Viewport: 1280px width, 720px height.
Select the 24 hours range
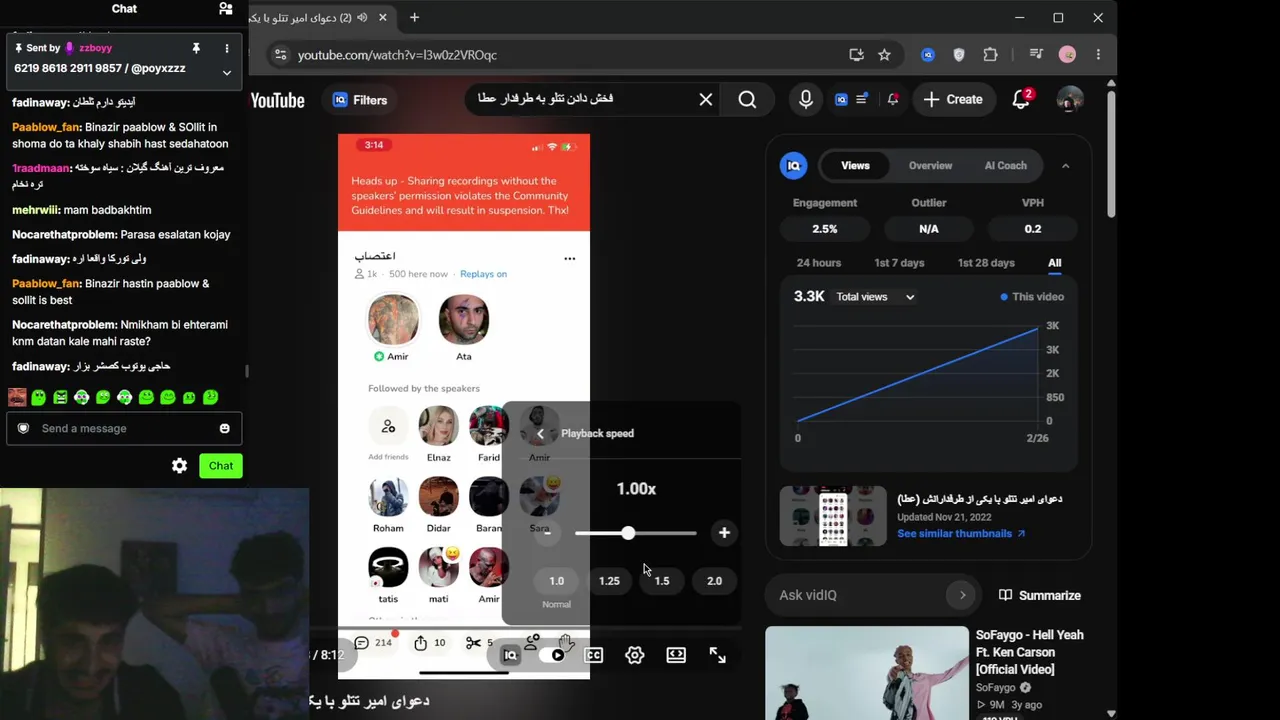pos(819,263)
